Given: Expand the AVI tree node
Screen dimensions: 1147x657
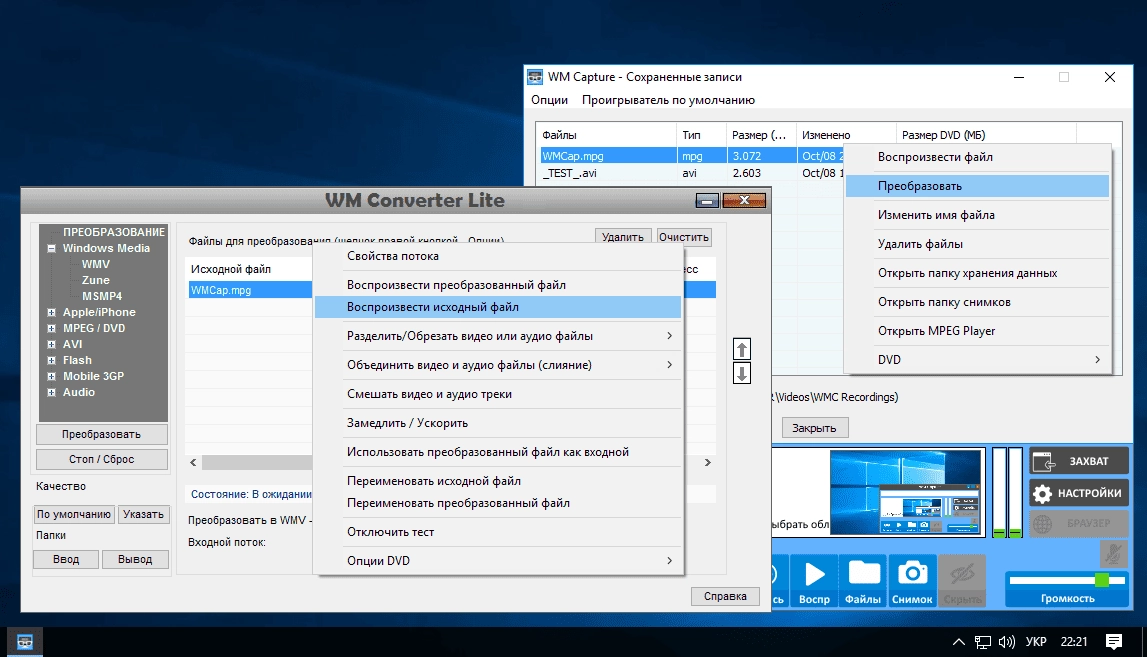Looking at the screenshot, I should point(51,345).
